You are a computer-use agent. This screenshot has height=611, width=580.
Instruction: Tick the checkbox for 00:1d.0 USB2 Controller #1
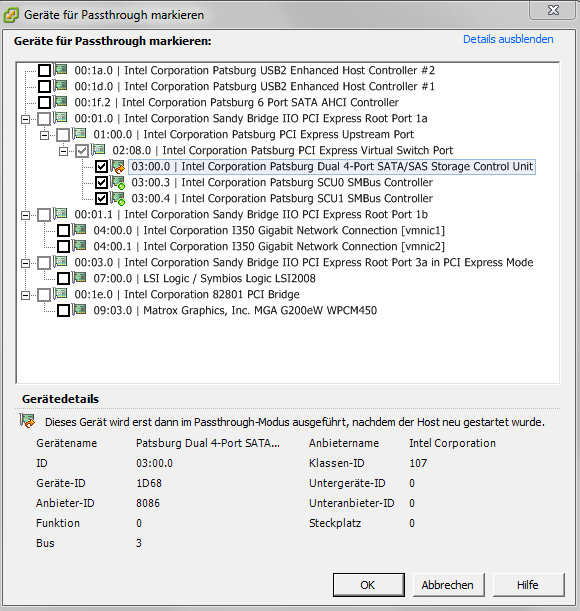[44, 87]
